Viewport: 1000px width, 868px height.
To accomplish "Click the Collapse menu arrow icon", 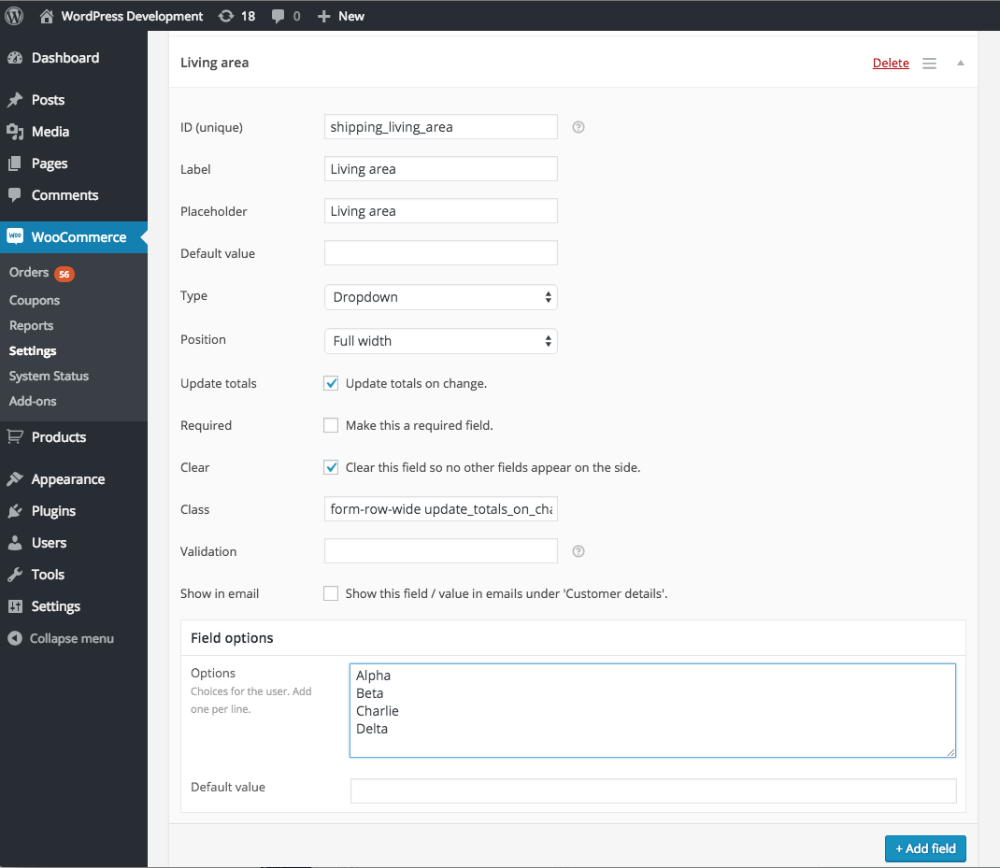I will [15, 638].
